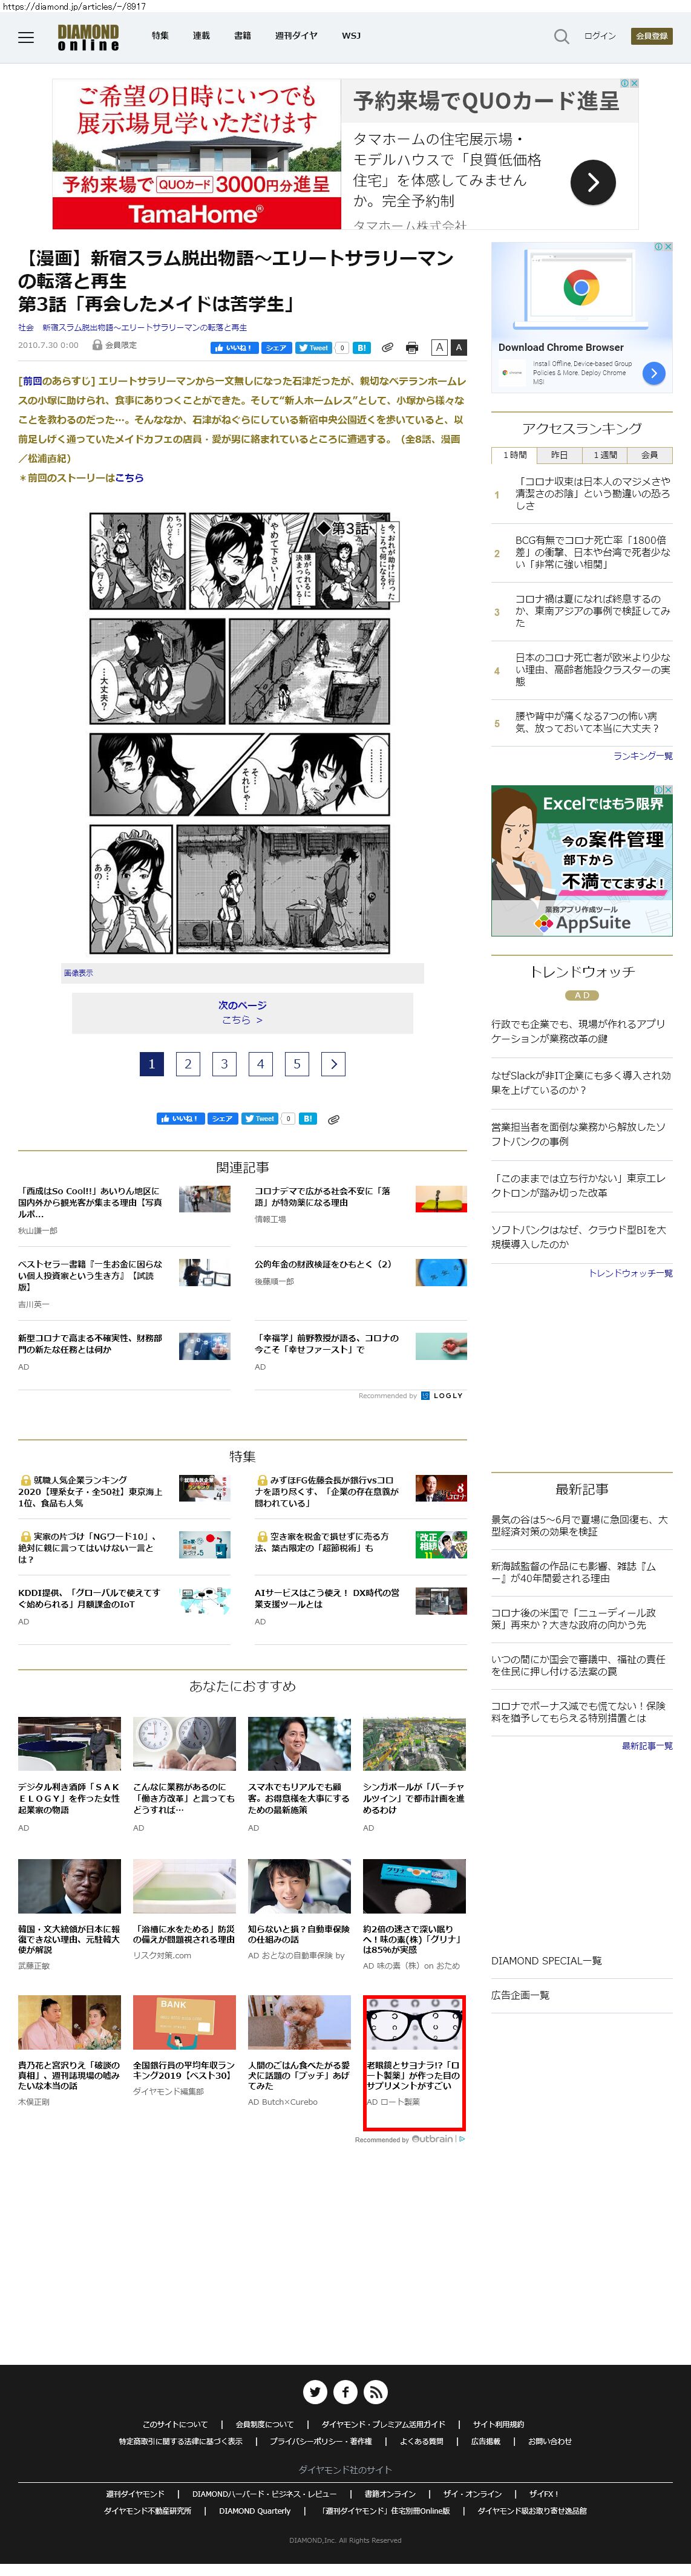Click the top Hatena B! bookmark icon
The image size is (691, 2576).
tap(361, 348)
